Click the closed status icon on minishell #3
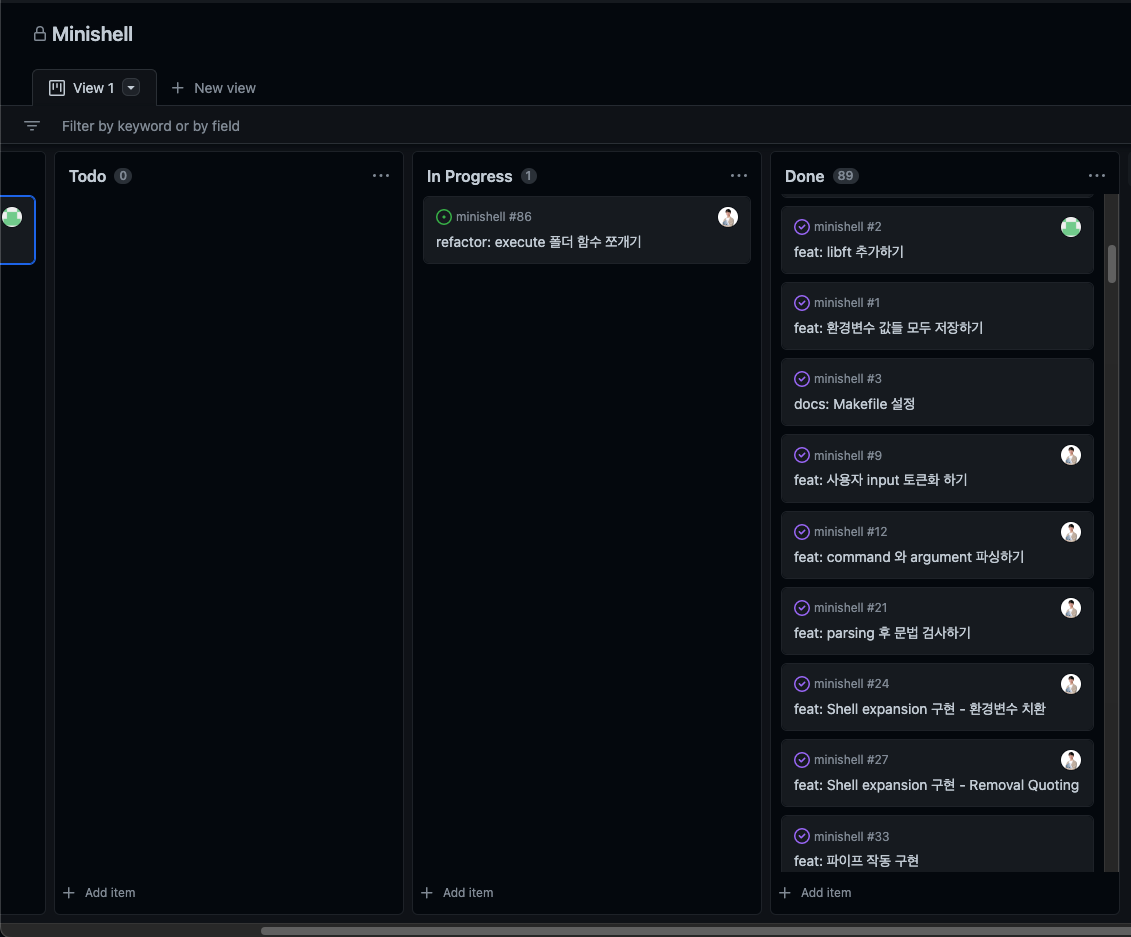The width and height of the screenshot is (1131, 937). tap(802, 379)
